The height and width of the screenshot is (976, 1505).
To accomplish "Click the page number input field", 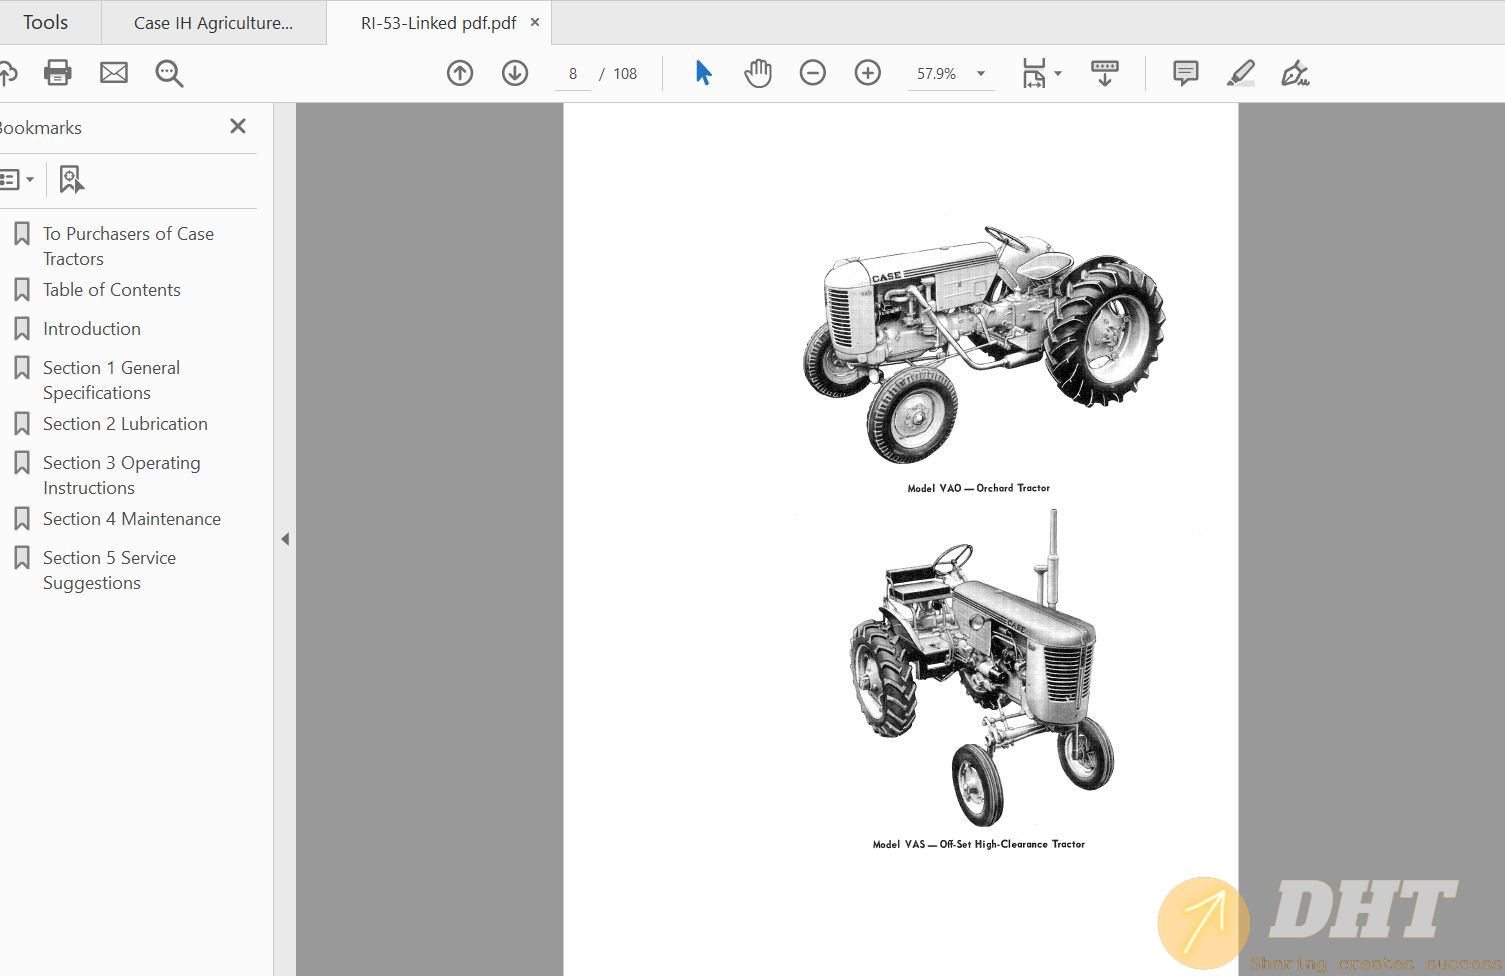I will [573, 73].
